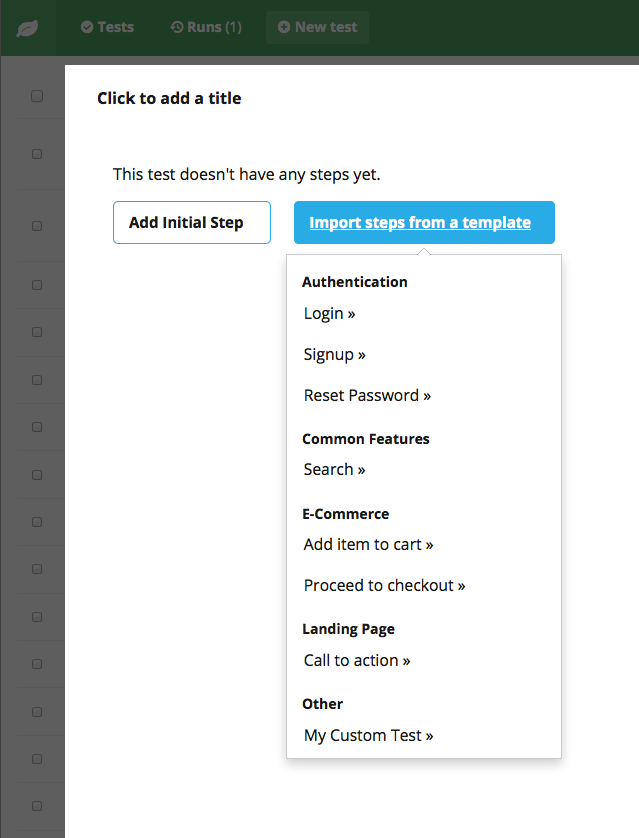
Task: Tick the last checkbox in sidebar list
Action: click(37, 806)
